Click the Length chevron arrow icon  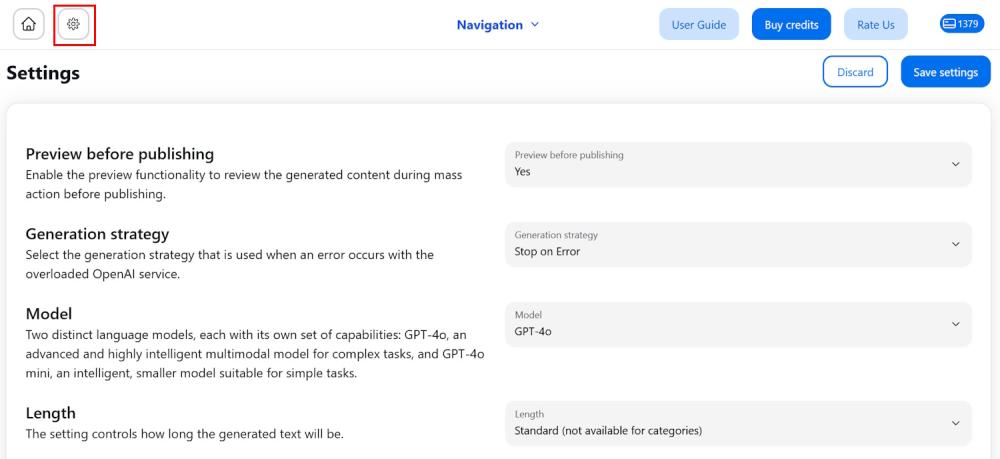click(x=955, y=423)
